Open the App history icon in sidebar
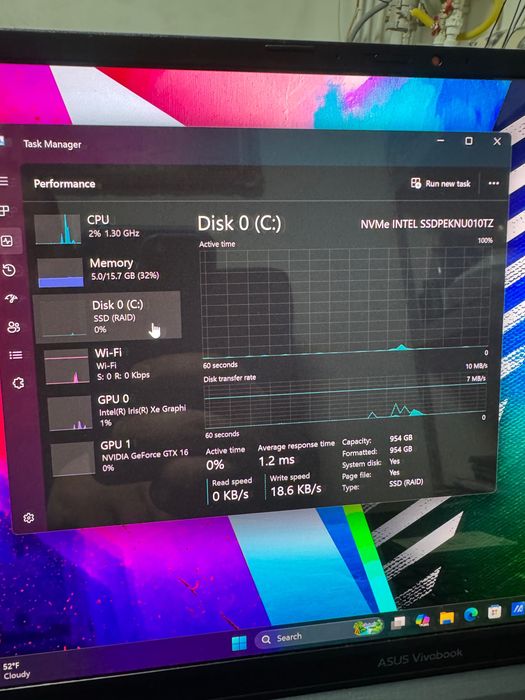Viewport: 525px width, 700px height. coord(9,270)
